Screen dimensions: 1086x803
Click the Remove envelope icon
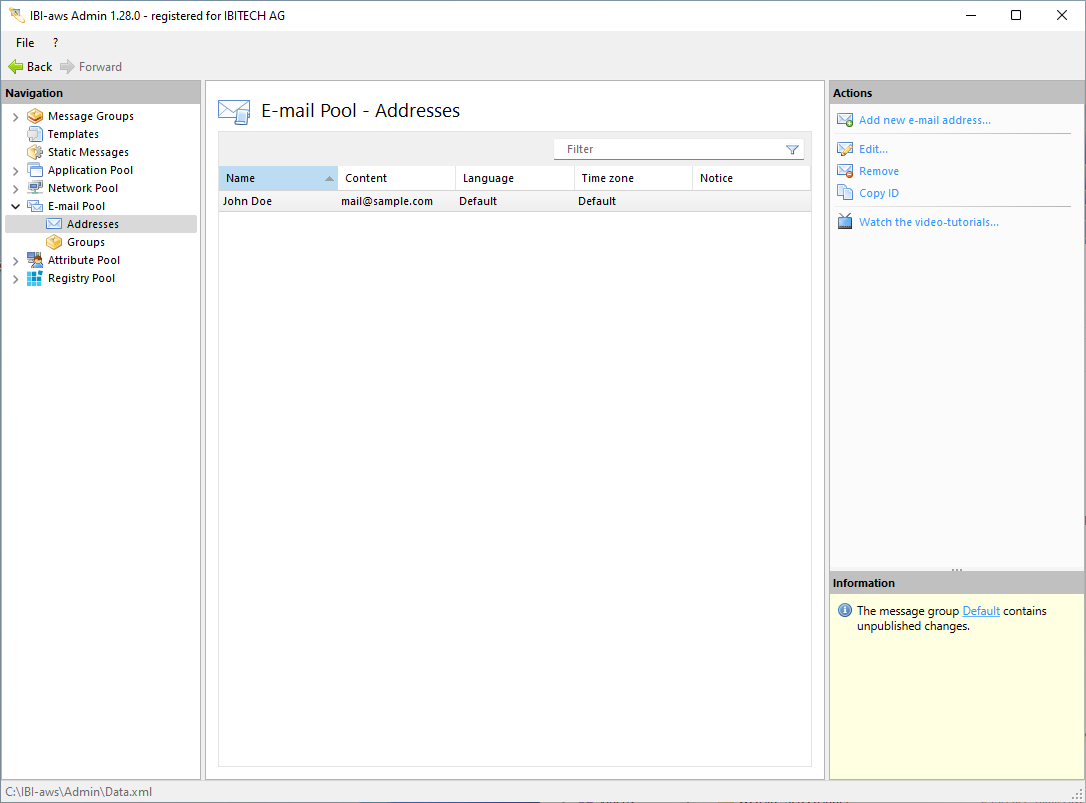pyautogui.click(x=845, y=171)
